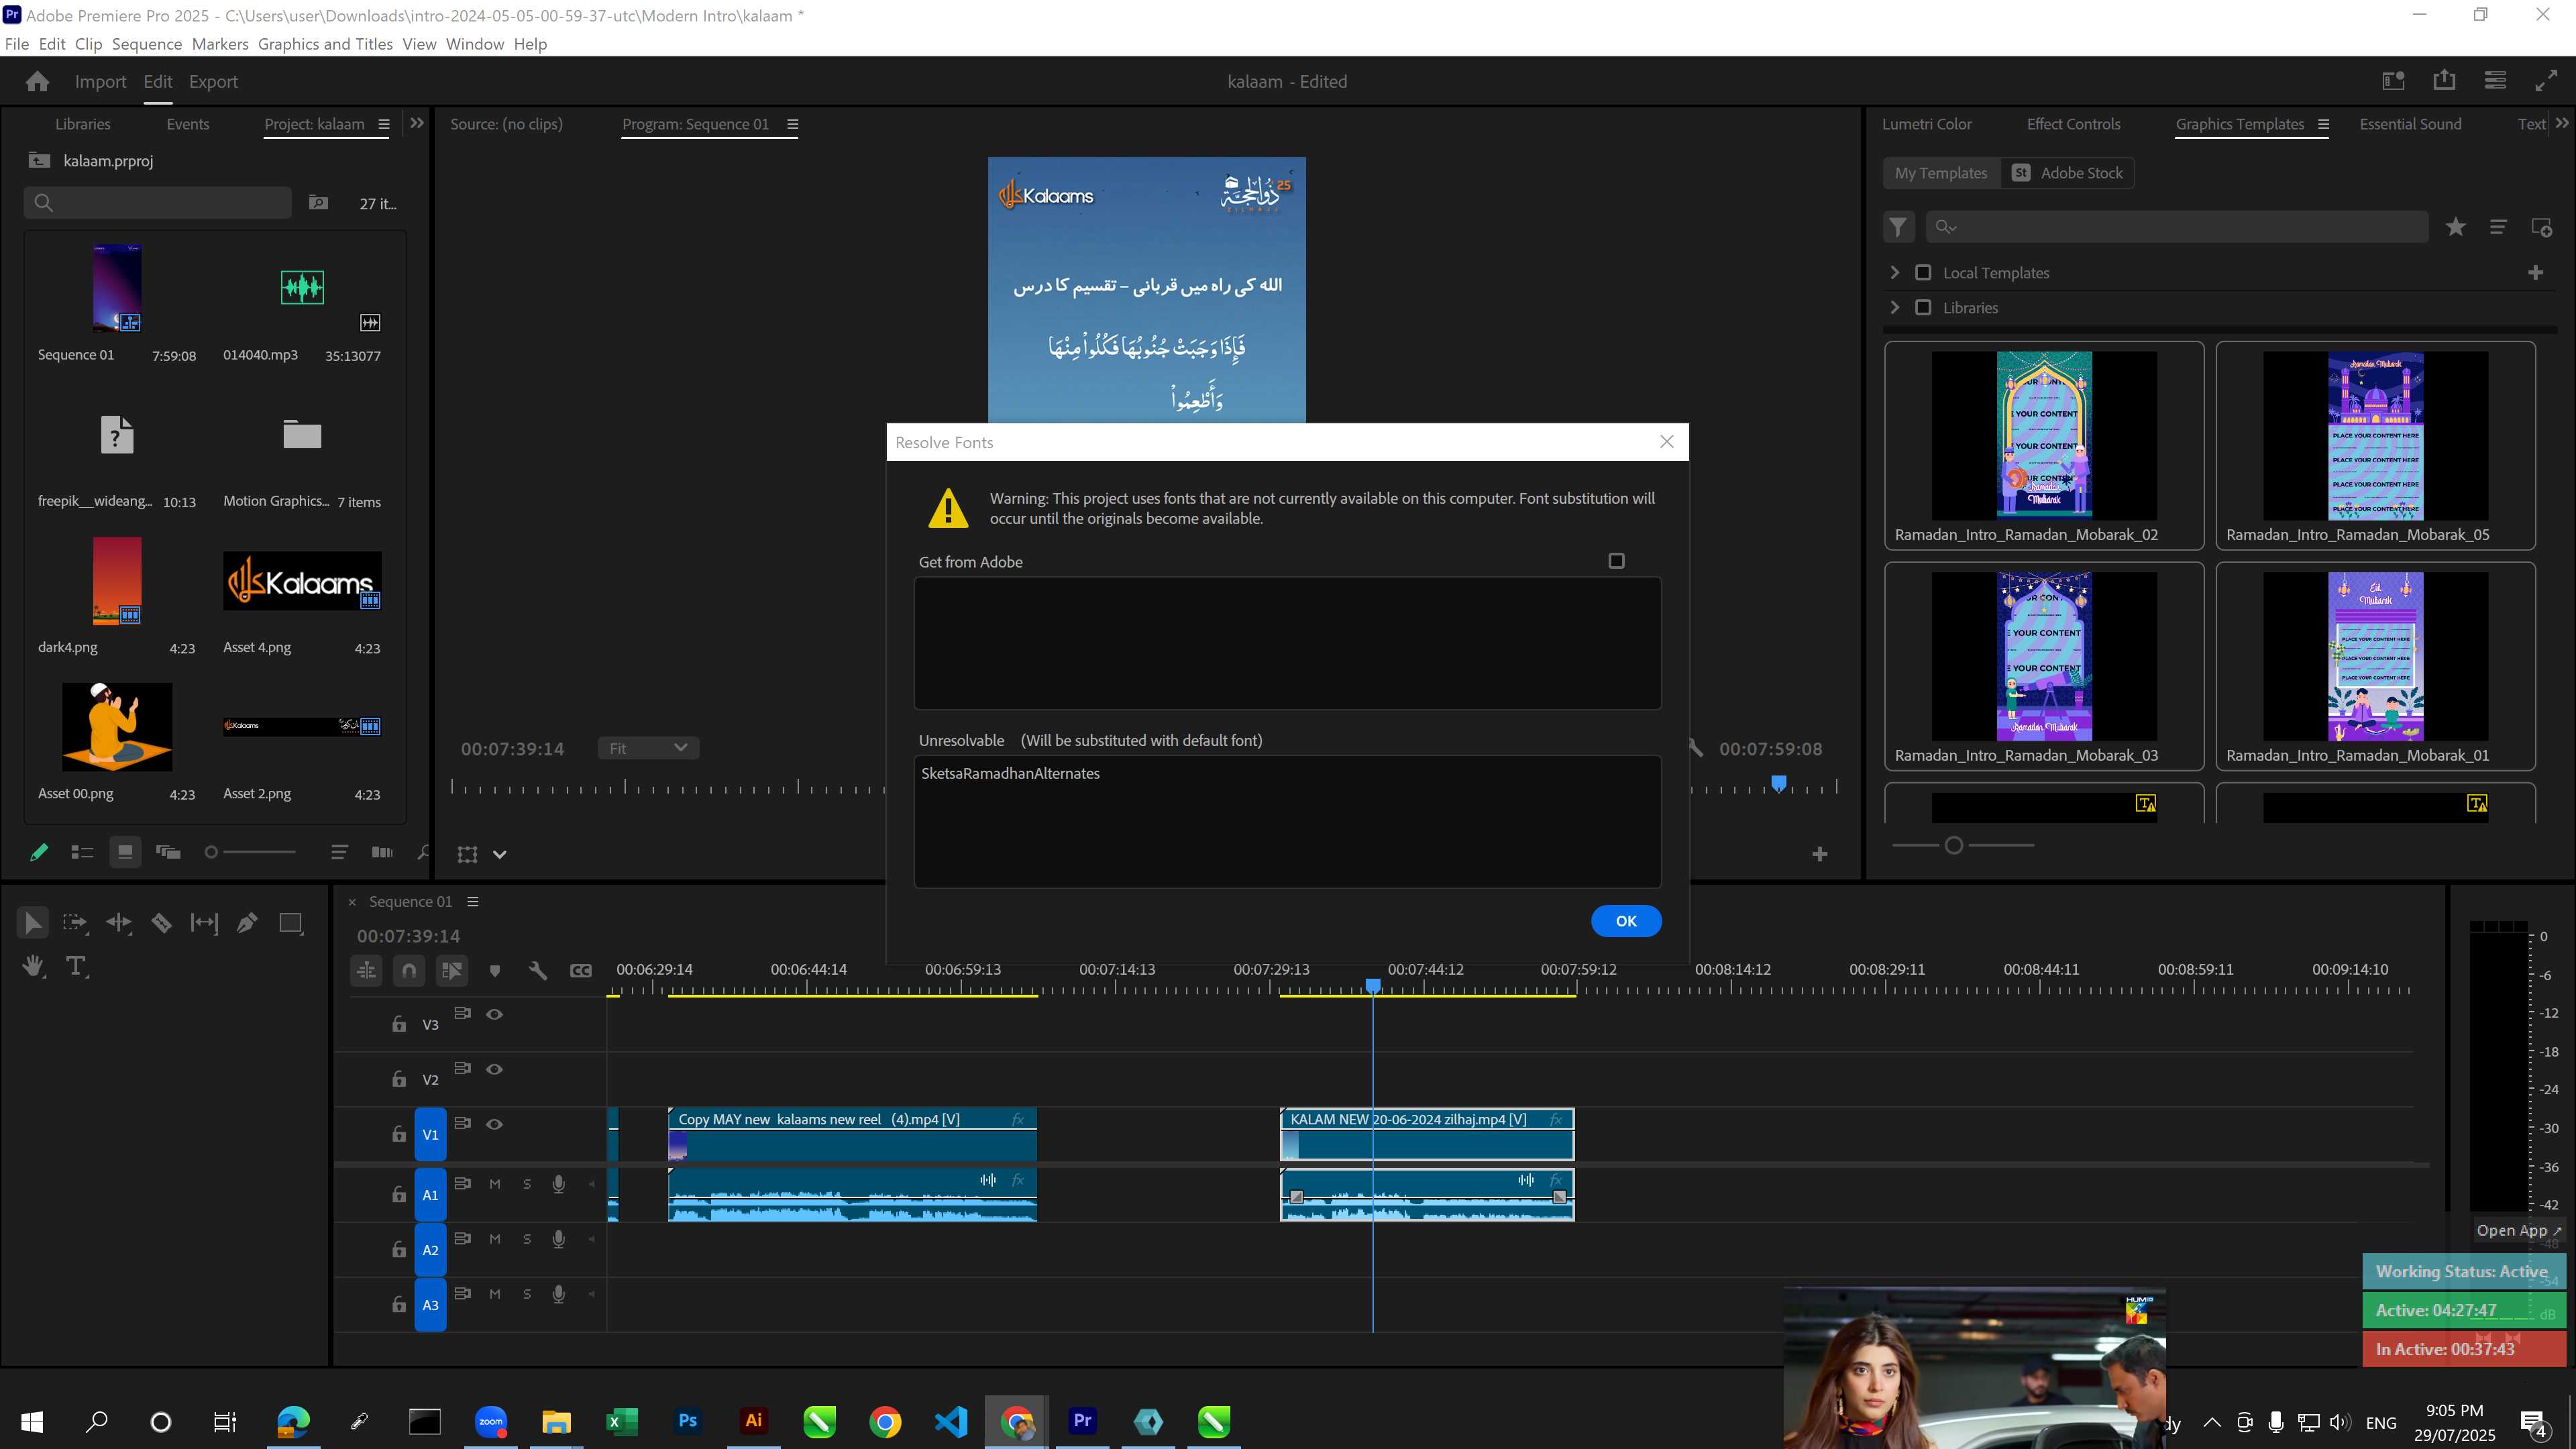
Task: Select the Type tool
Action: pyautogui.click(x=76, y=966)
